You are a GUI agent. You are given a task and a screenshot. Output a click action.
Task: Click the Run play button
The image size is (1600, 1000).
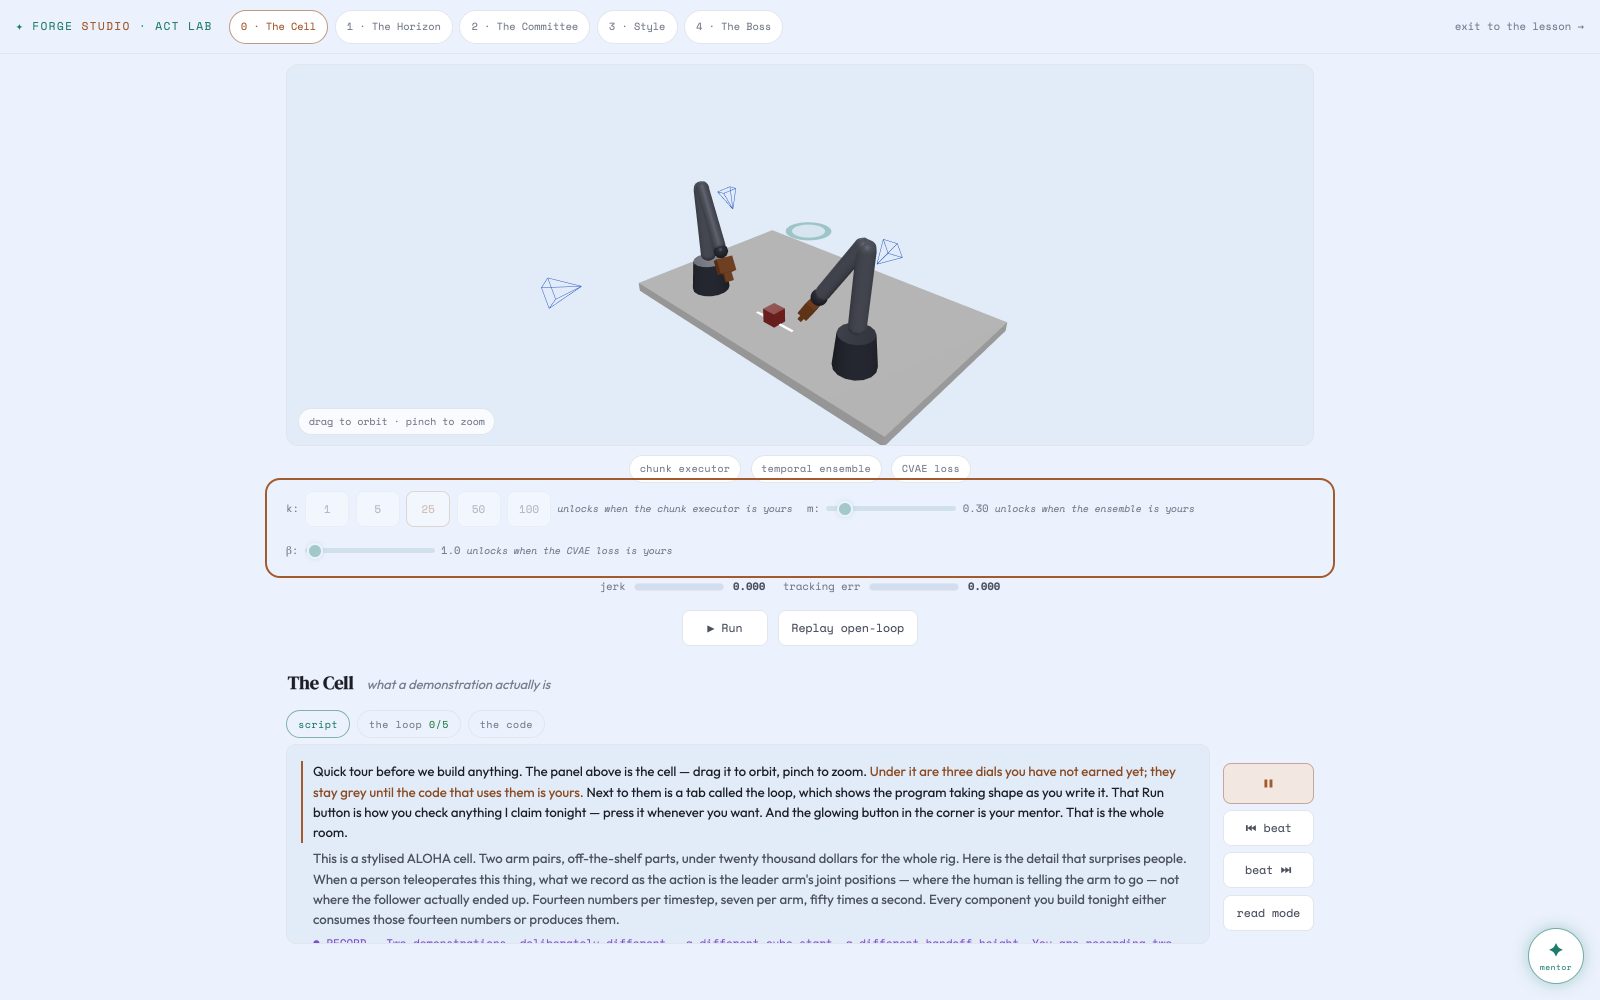tap(724, 628)
